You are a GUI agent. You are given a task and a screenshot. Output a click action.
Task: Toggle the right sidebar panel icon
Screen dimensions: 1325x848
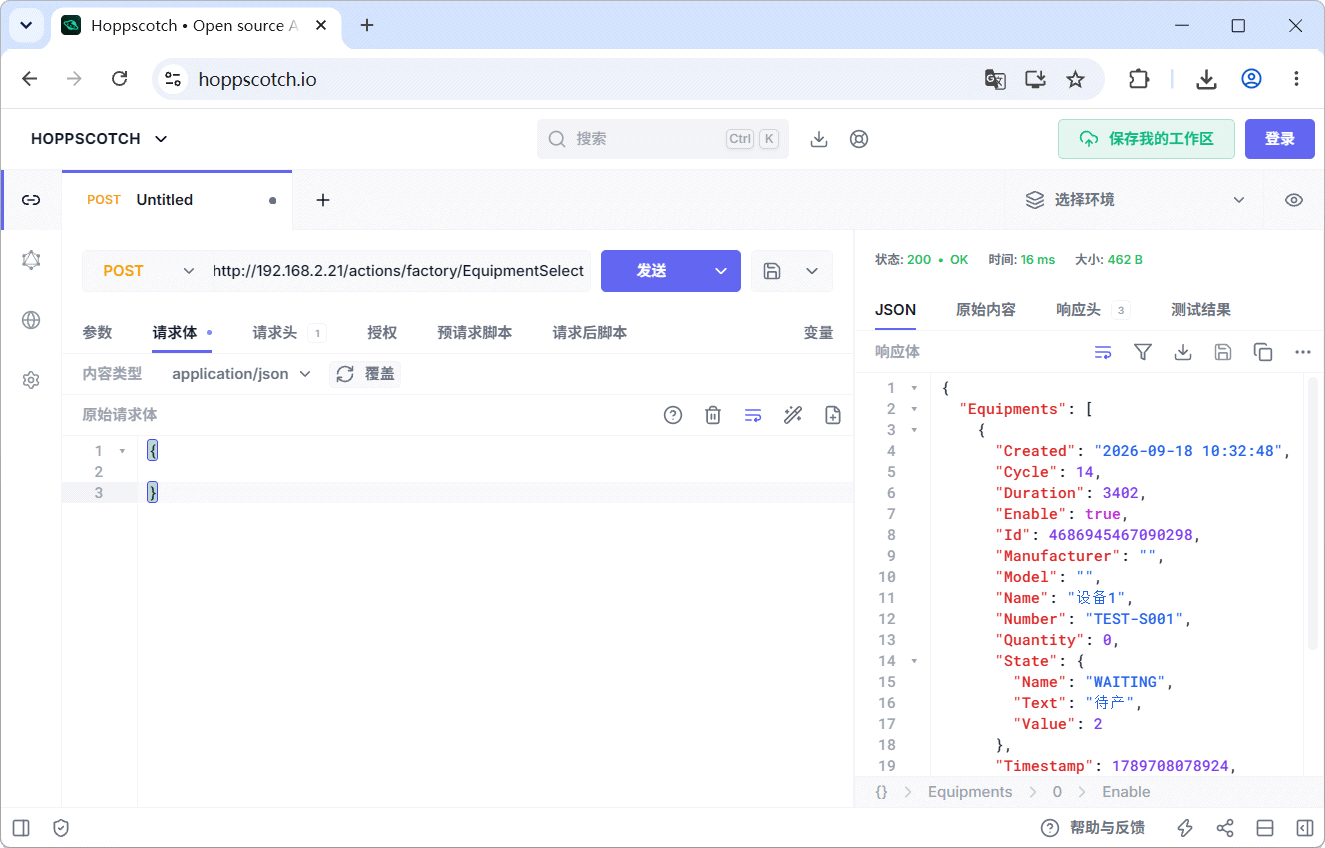[1305, 828]
